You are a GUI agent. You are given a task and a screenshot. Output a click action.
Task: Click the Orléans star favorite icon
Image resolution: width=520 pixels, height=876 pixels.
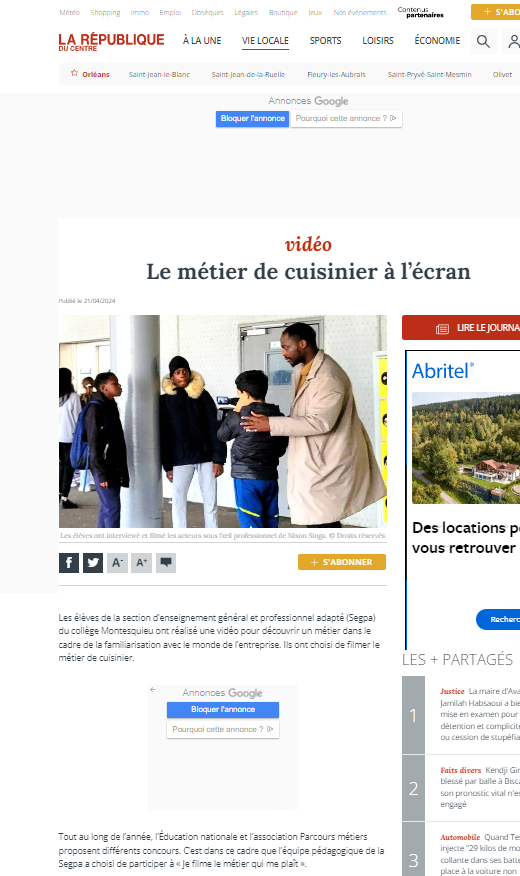click(x=74, y=73)
